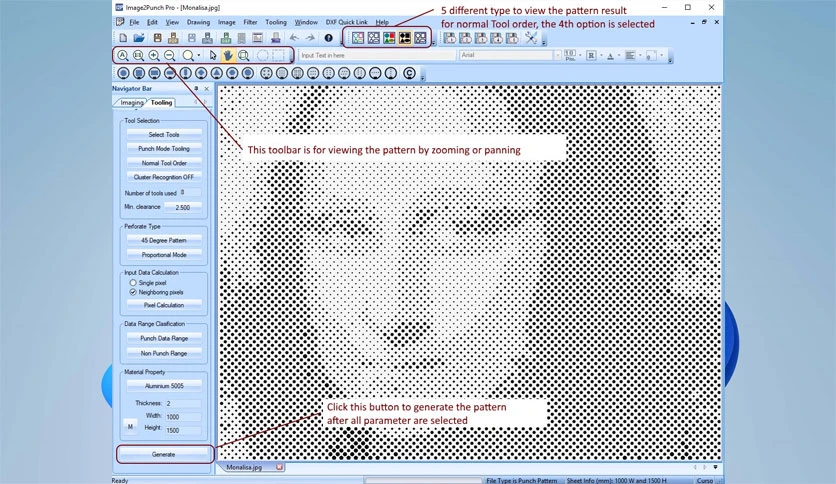Toggle the Proportional Mode button
The width and height of the screenshot is (836, 484).
[164, 255]
